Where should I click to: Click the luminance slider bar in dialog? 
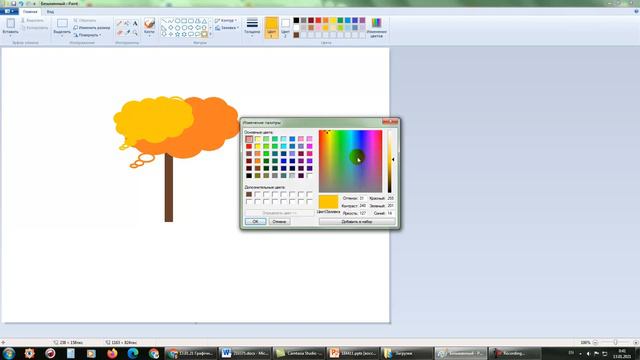[x=390, y=161]
